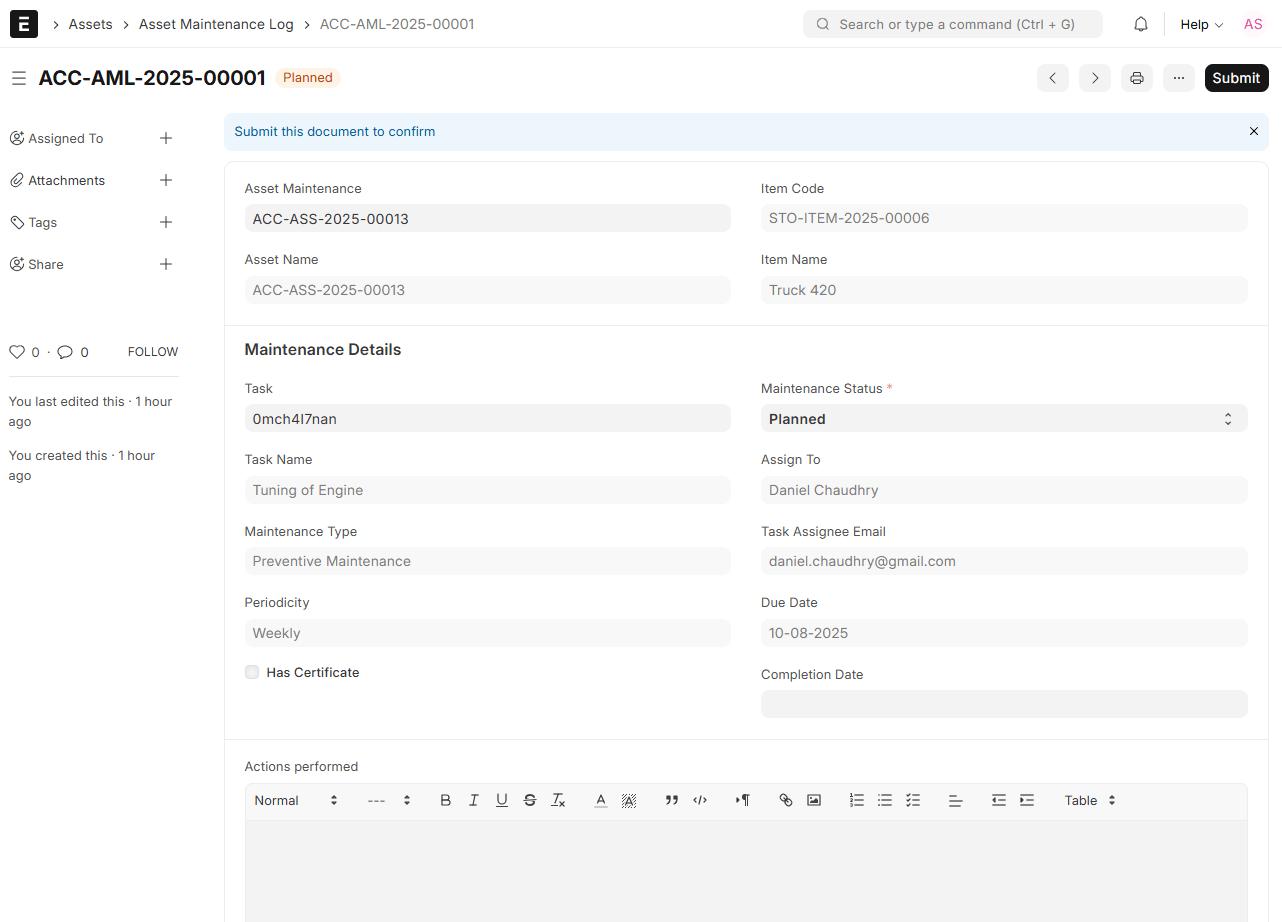The width and height of the screenshot is (1282, 922).
Task: Like this document heart icon
Action: point(17,352)
